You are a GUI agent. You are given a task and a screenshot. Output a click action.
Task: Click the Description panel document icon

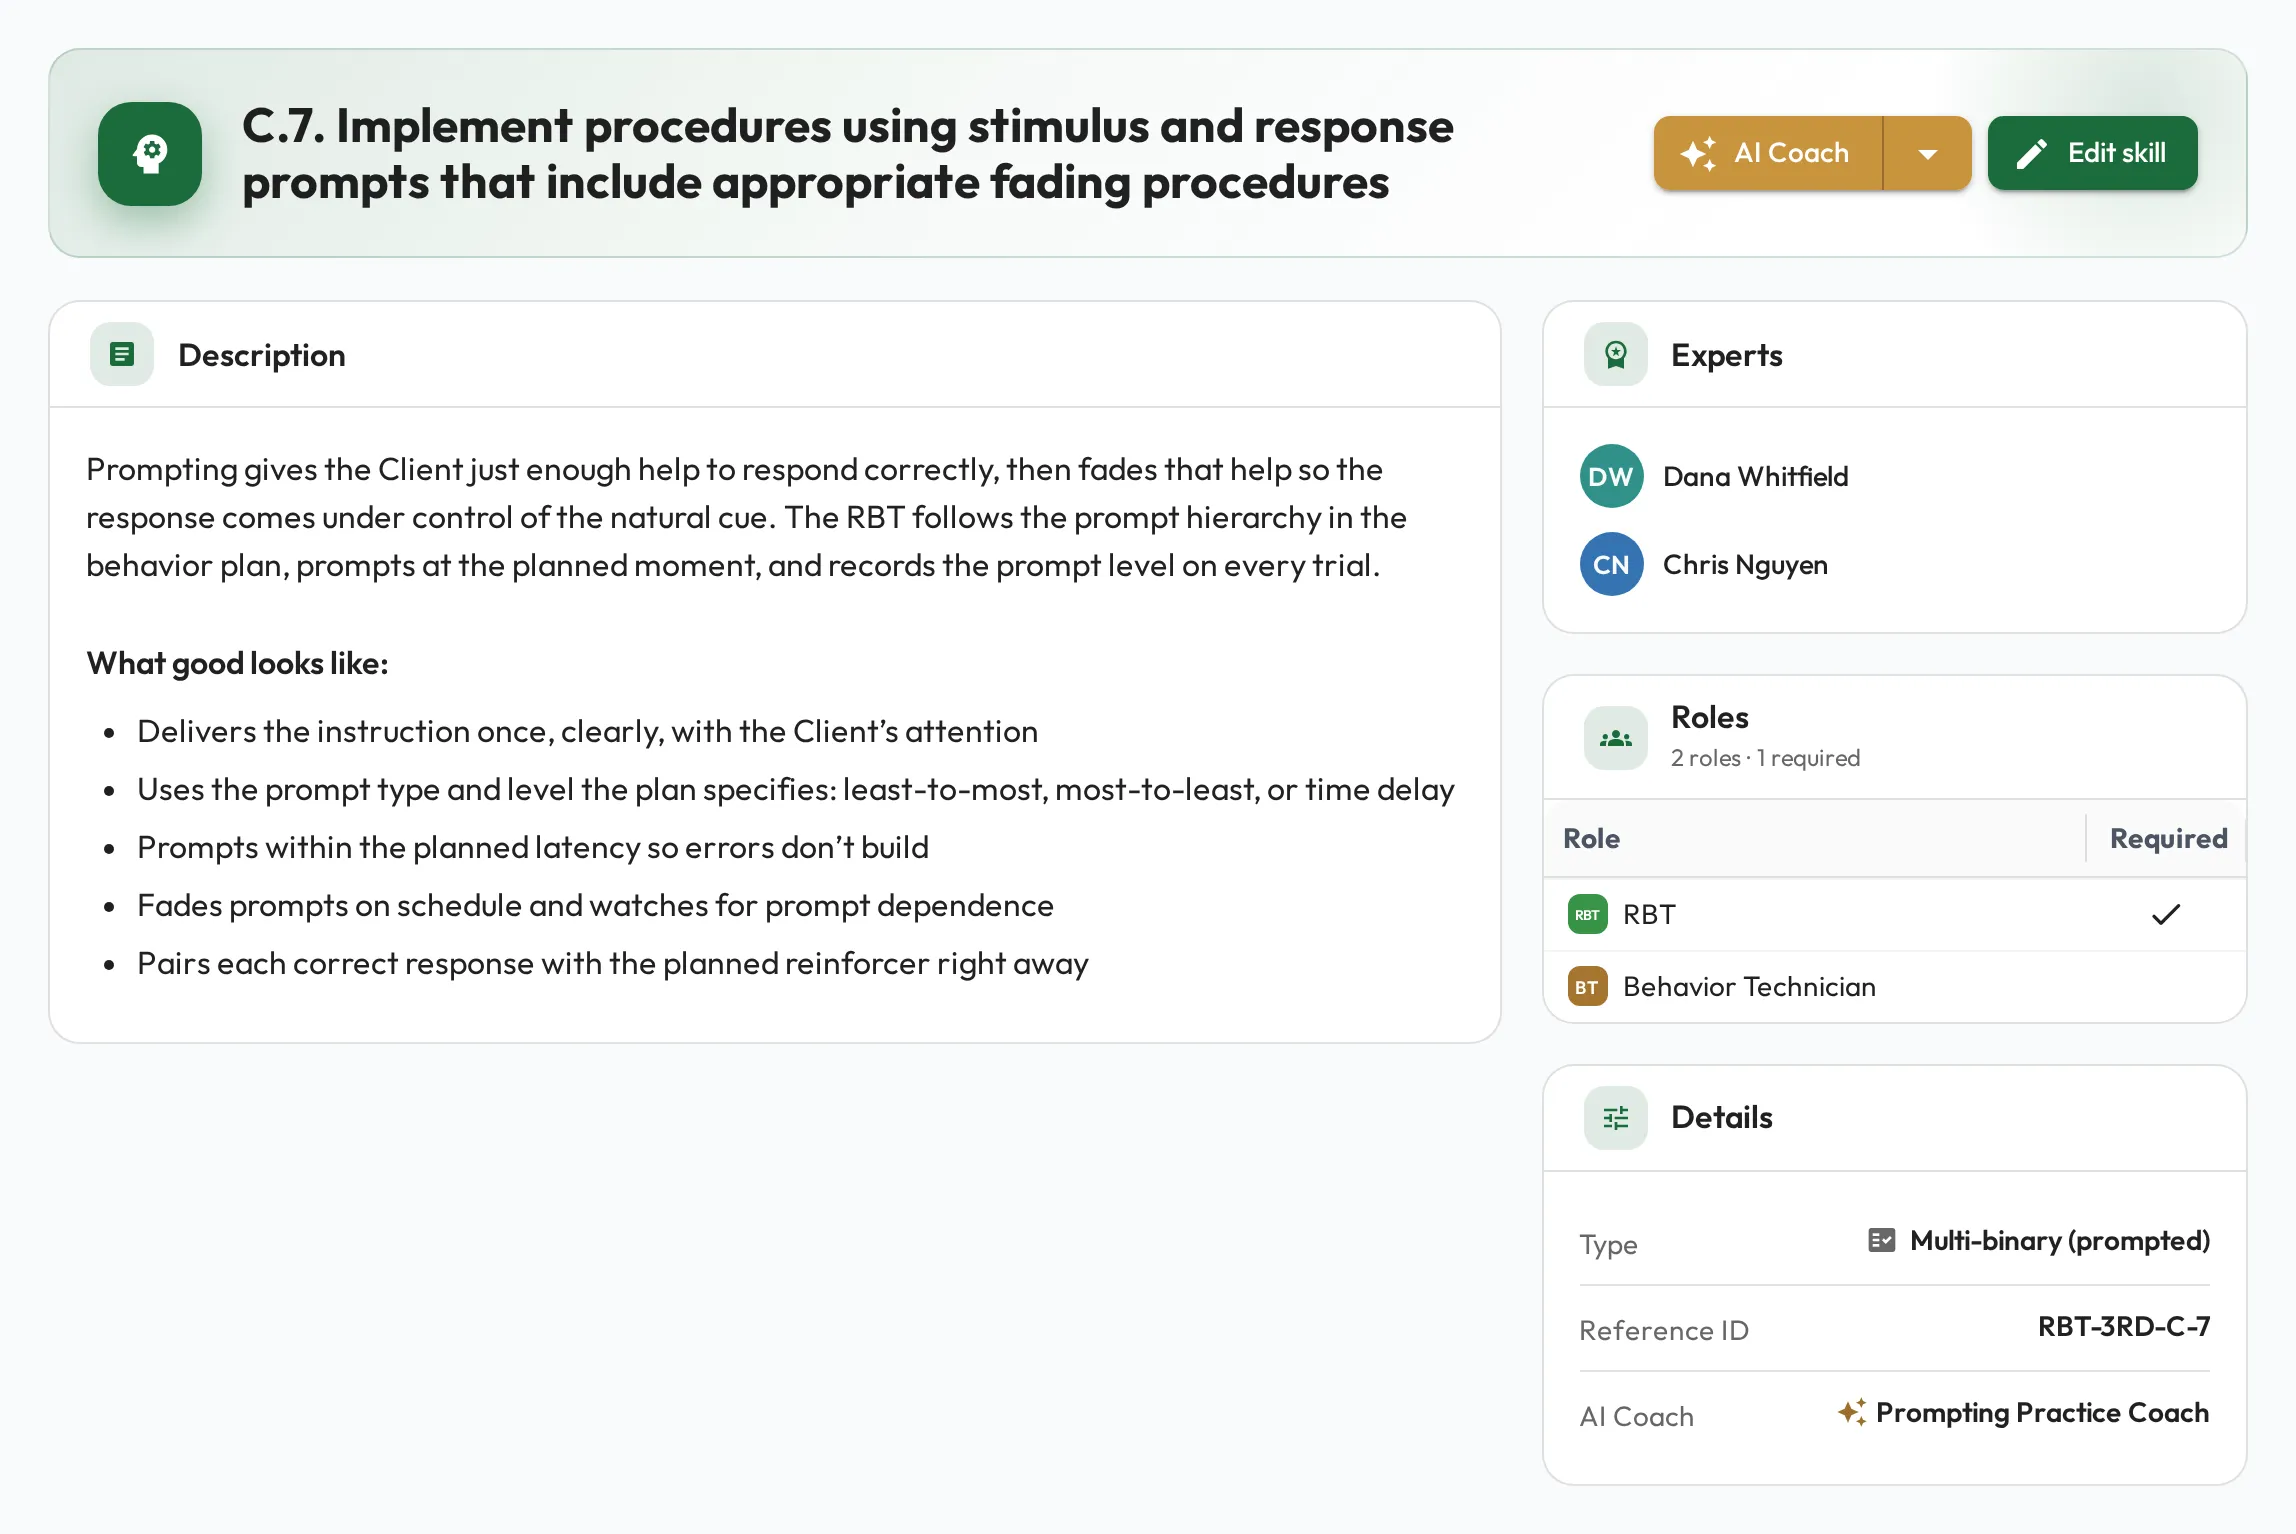122,354
